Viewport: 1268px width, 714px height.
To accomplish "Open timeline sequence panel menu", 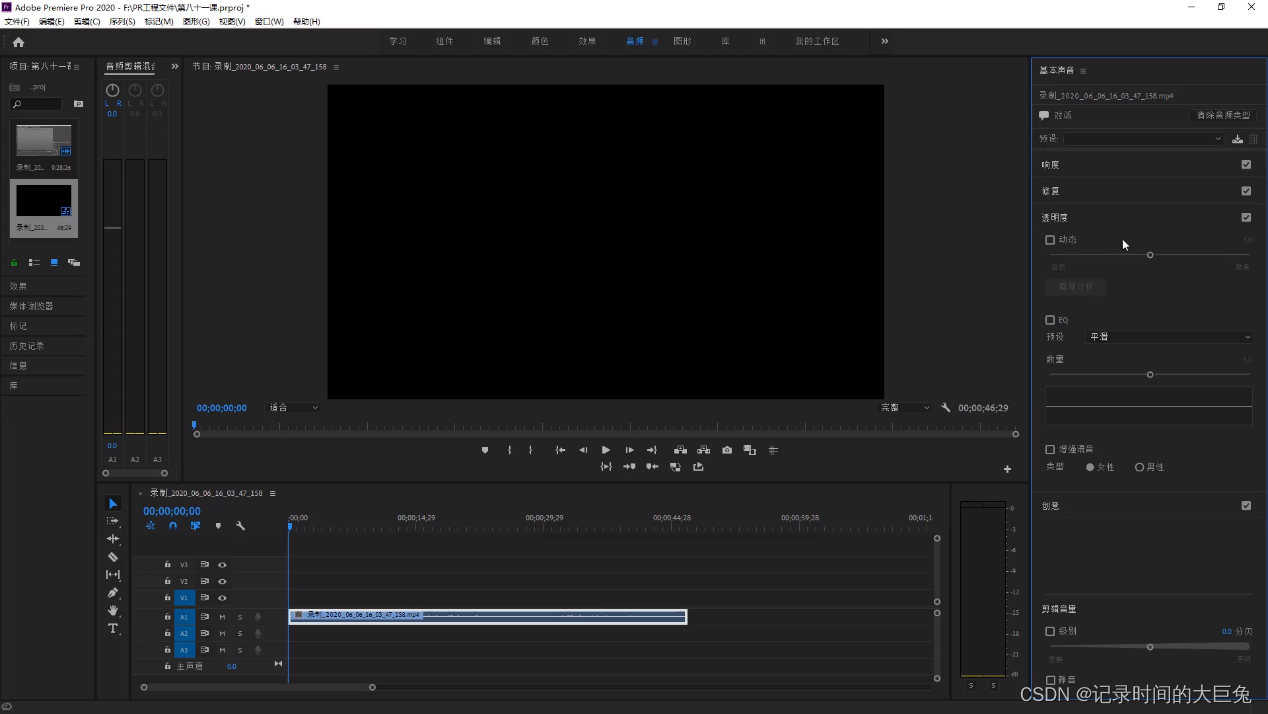I will (272, 493).
